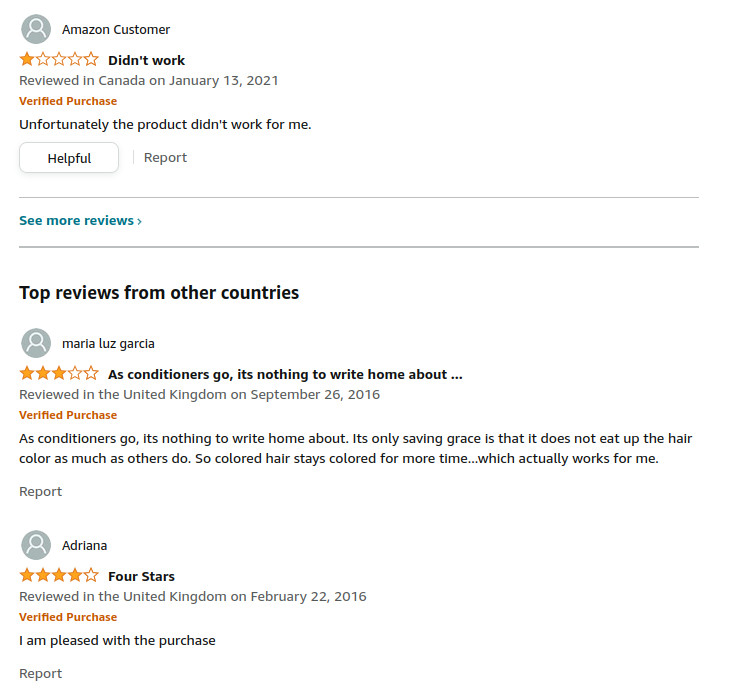Click the Amazon Customer avatar icon
744x688 pixels.
(36, 29)
